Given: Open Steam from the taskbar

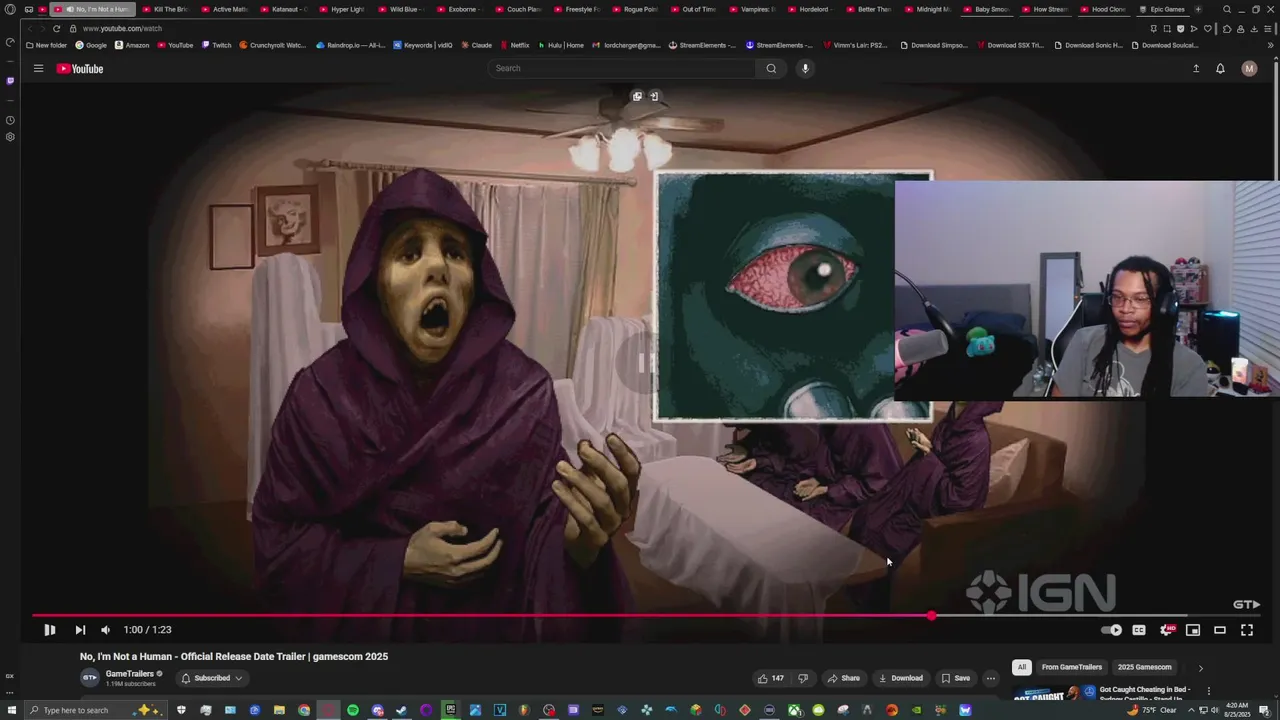Looking at the screenshot, I should tap(402, 710).
